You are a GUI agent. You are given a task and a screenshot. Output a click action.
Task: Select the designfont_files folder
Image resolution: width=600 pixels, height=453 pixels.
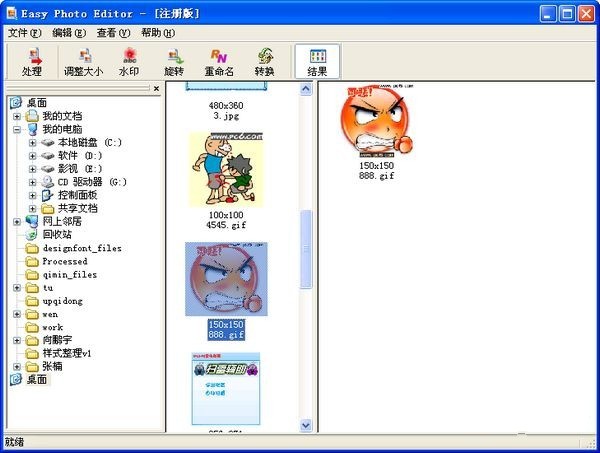click(82, 248)
